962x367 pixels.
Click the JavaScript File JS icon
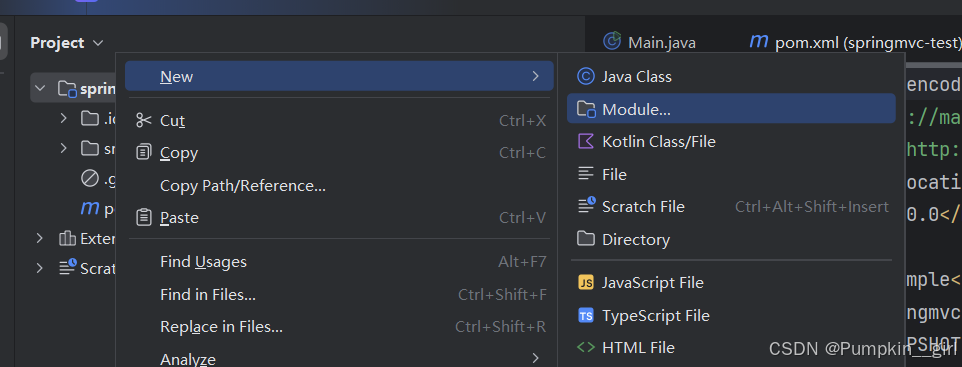point(586,283)
